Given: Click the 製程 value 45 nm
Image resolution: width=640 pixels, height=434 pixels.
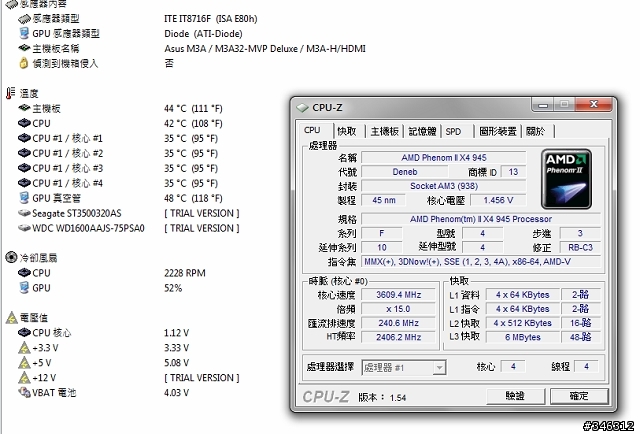Looking at the screenshot, I should tap(384, 200).
